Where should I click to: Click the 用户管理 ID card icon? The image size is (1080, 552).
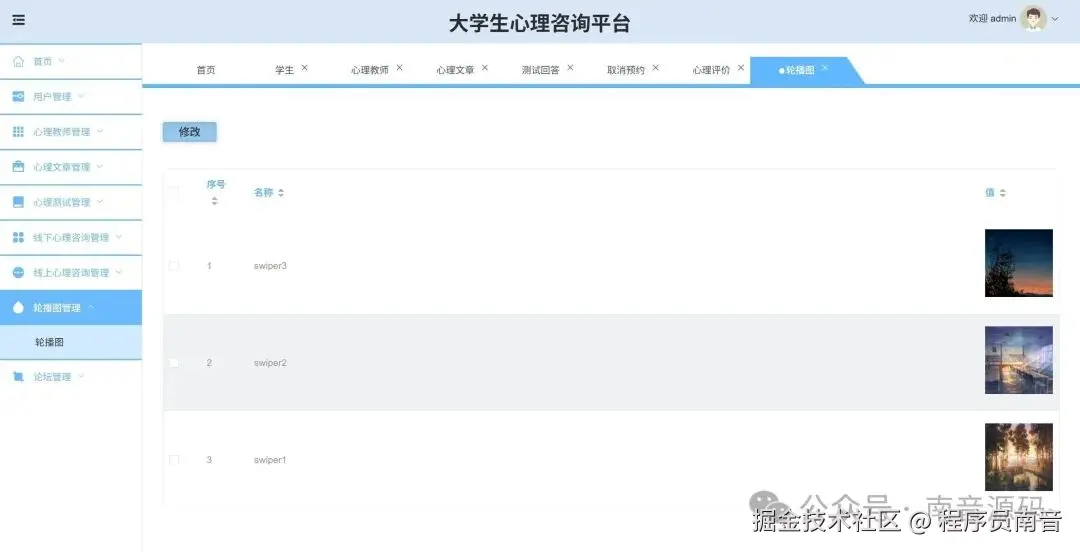[19, 96]
